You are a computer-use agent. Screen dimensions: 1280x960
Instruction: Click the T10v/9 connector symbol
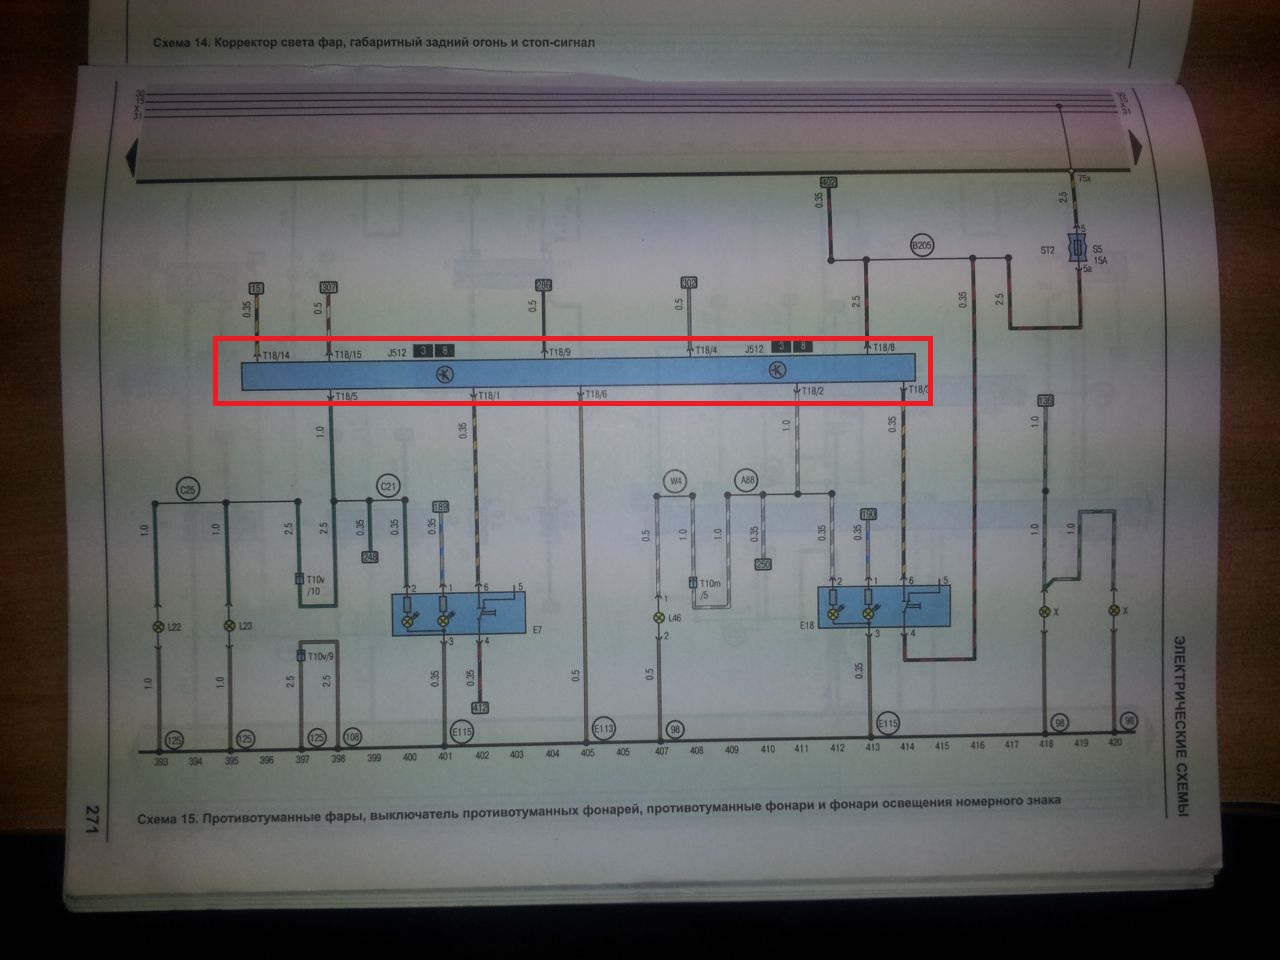pos(300,656)
